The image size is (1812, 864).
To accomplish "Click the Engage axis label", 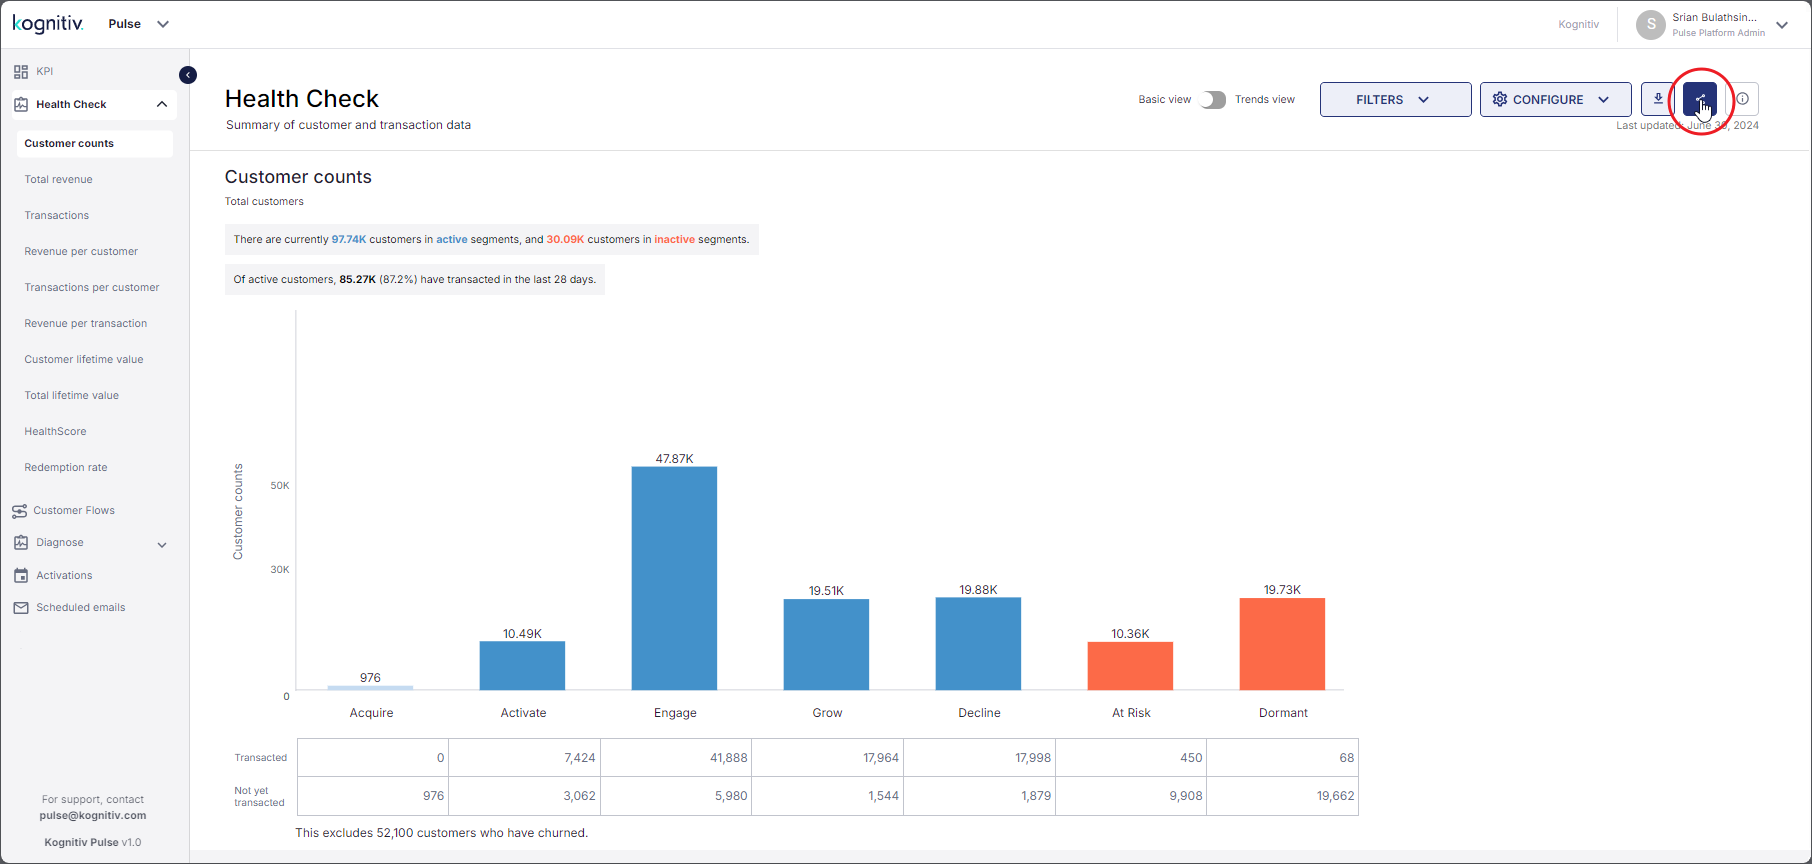I will (x=675, y=713).
